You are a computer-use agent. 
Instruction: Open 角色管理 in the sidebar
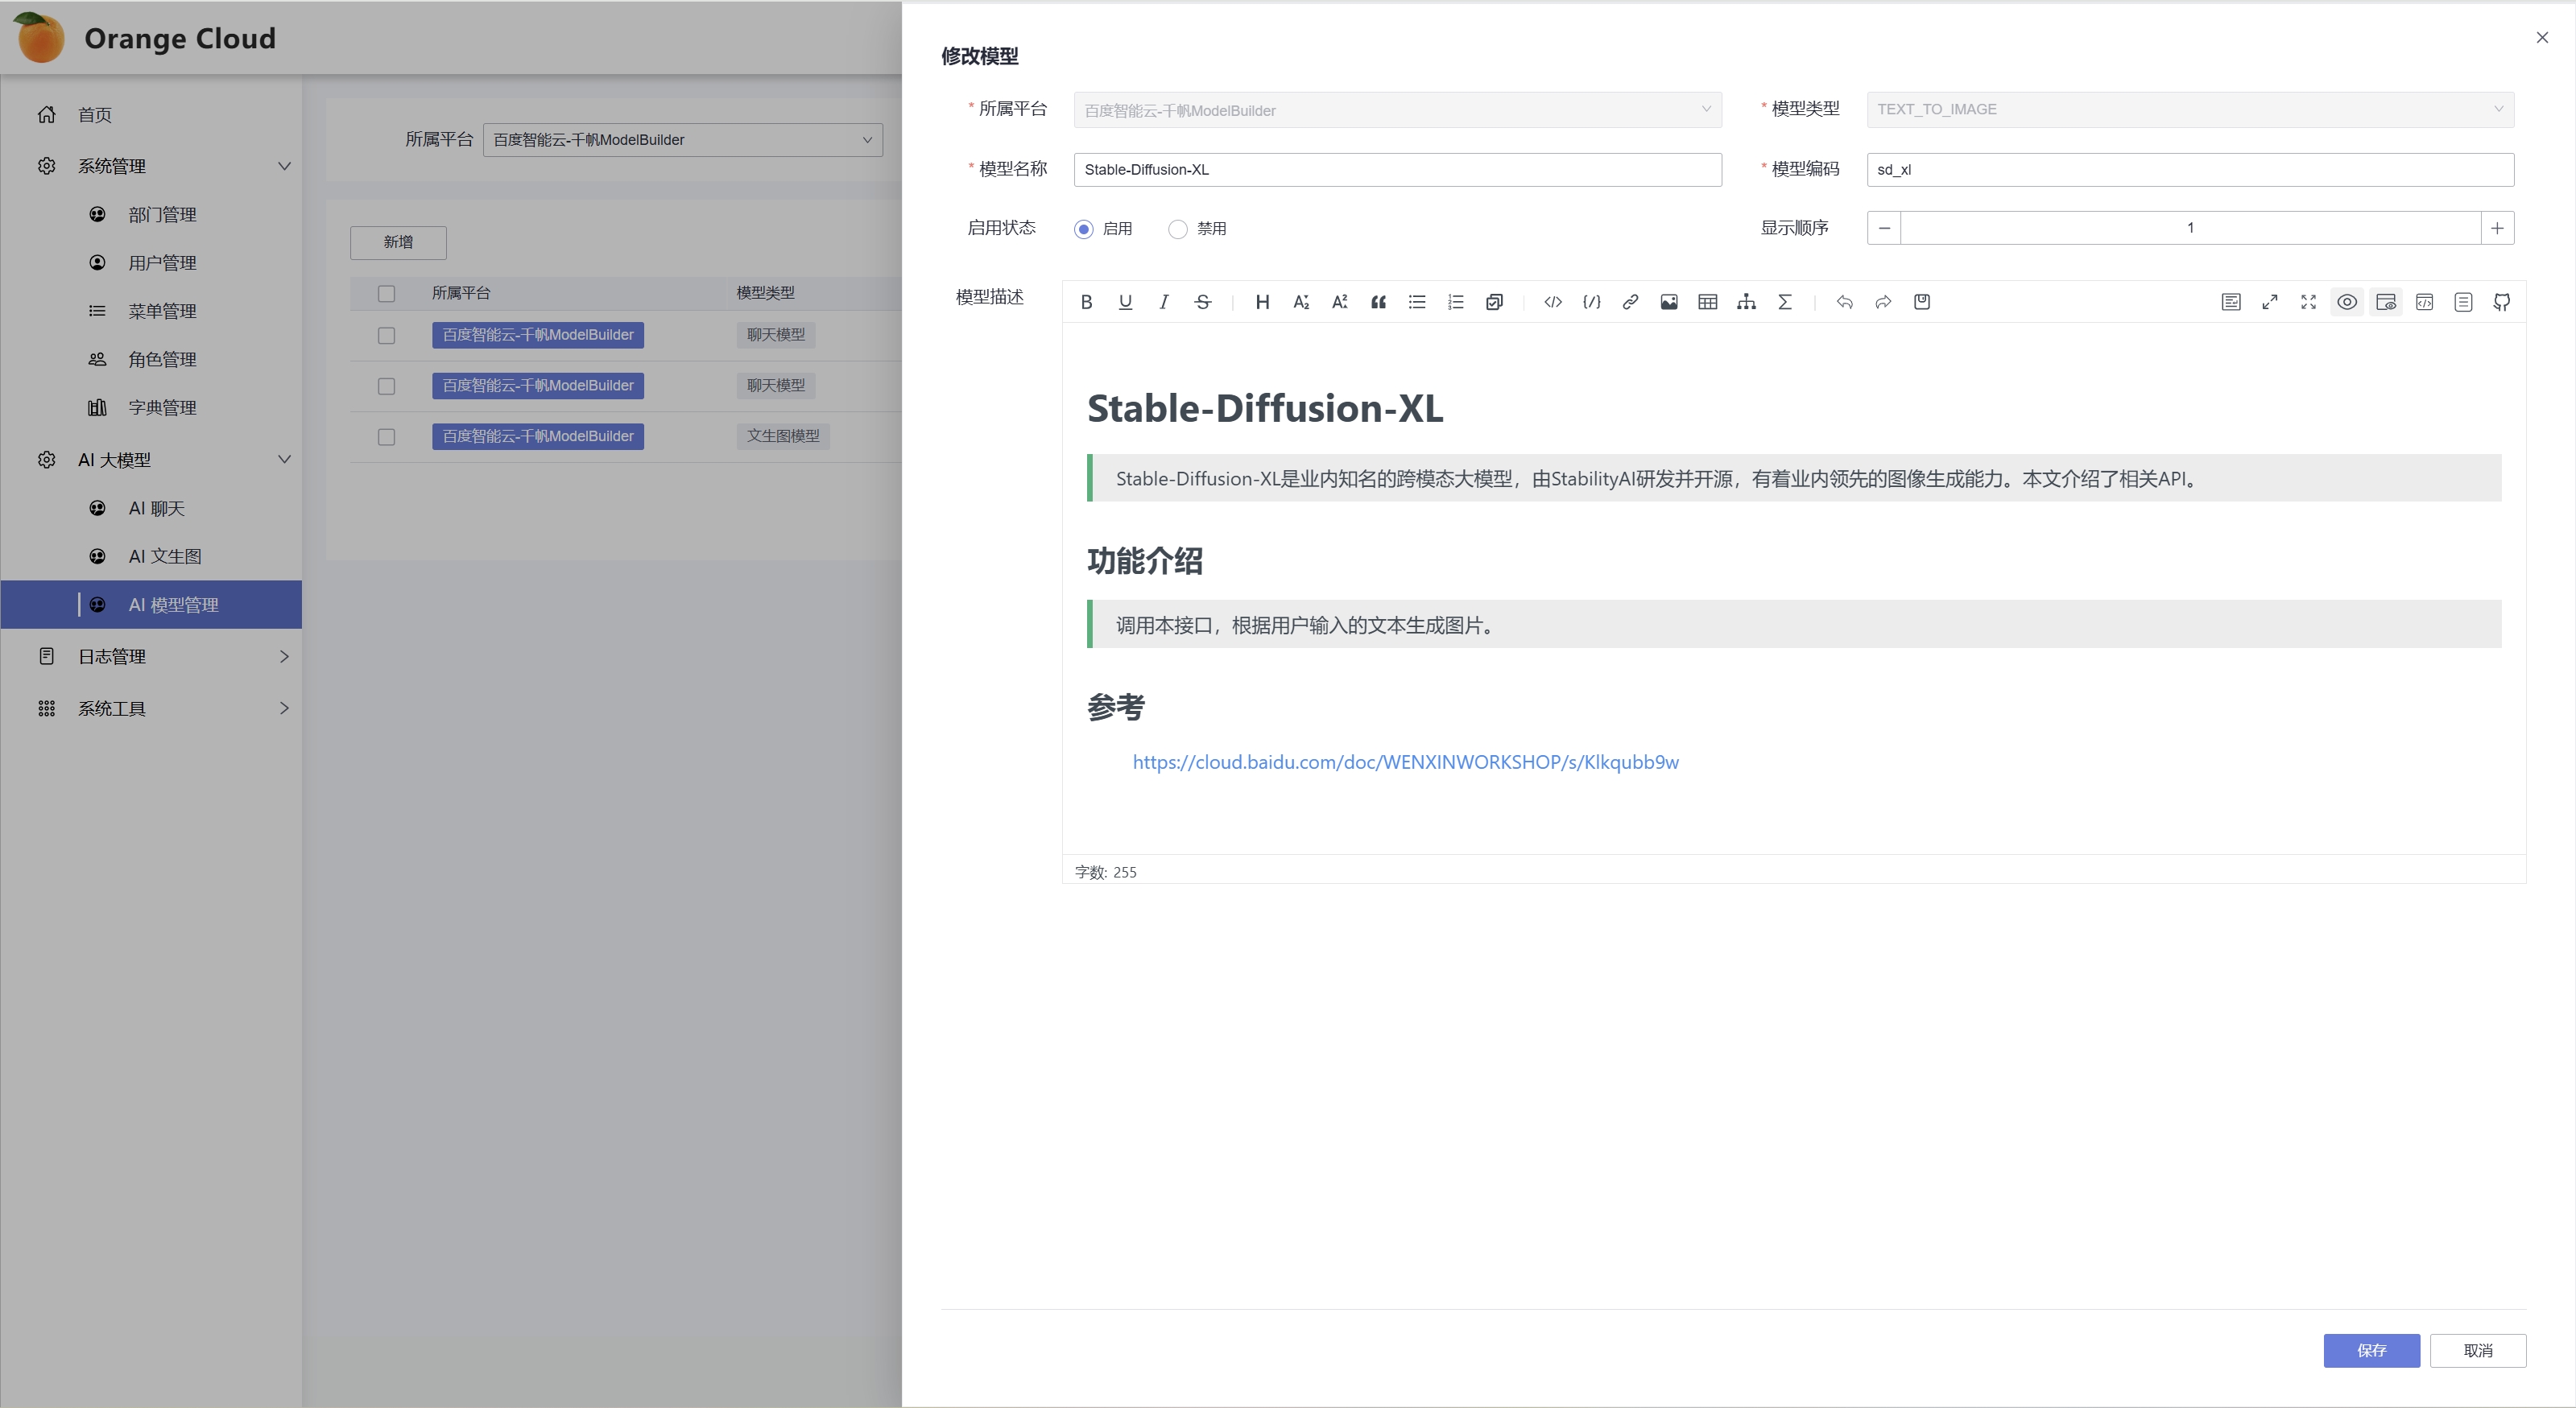(151, 359)
